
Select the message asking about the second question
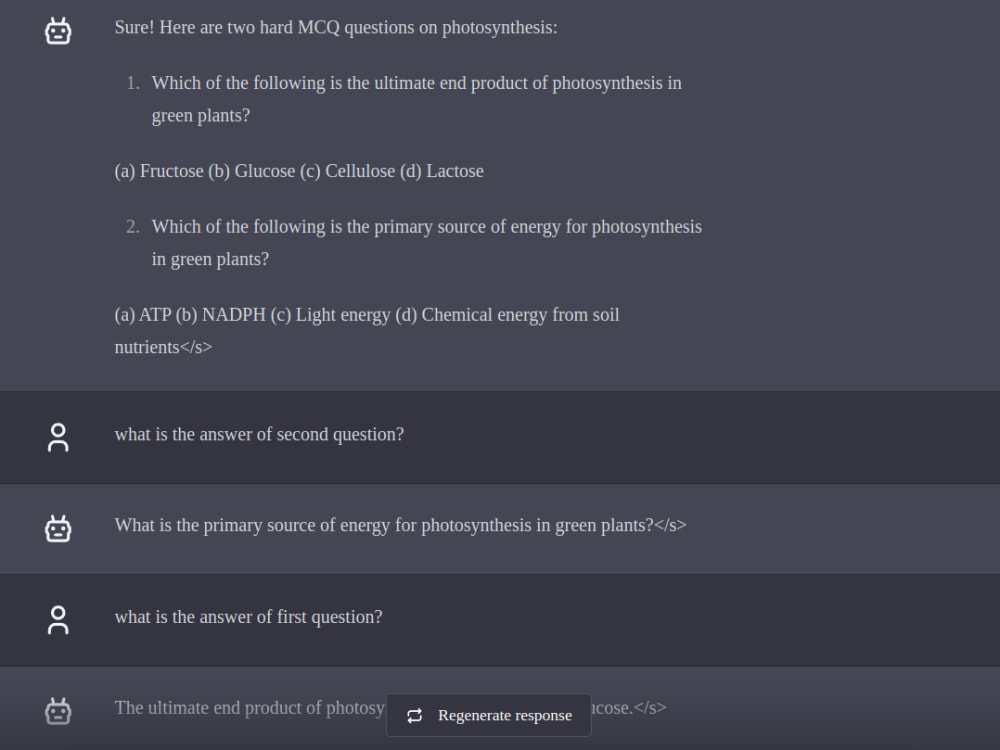259,434
